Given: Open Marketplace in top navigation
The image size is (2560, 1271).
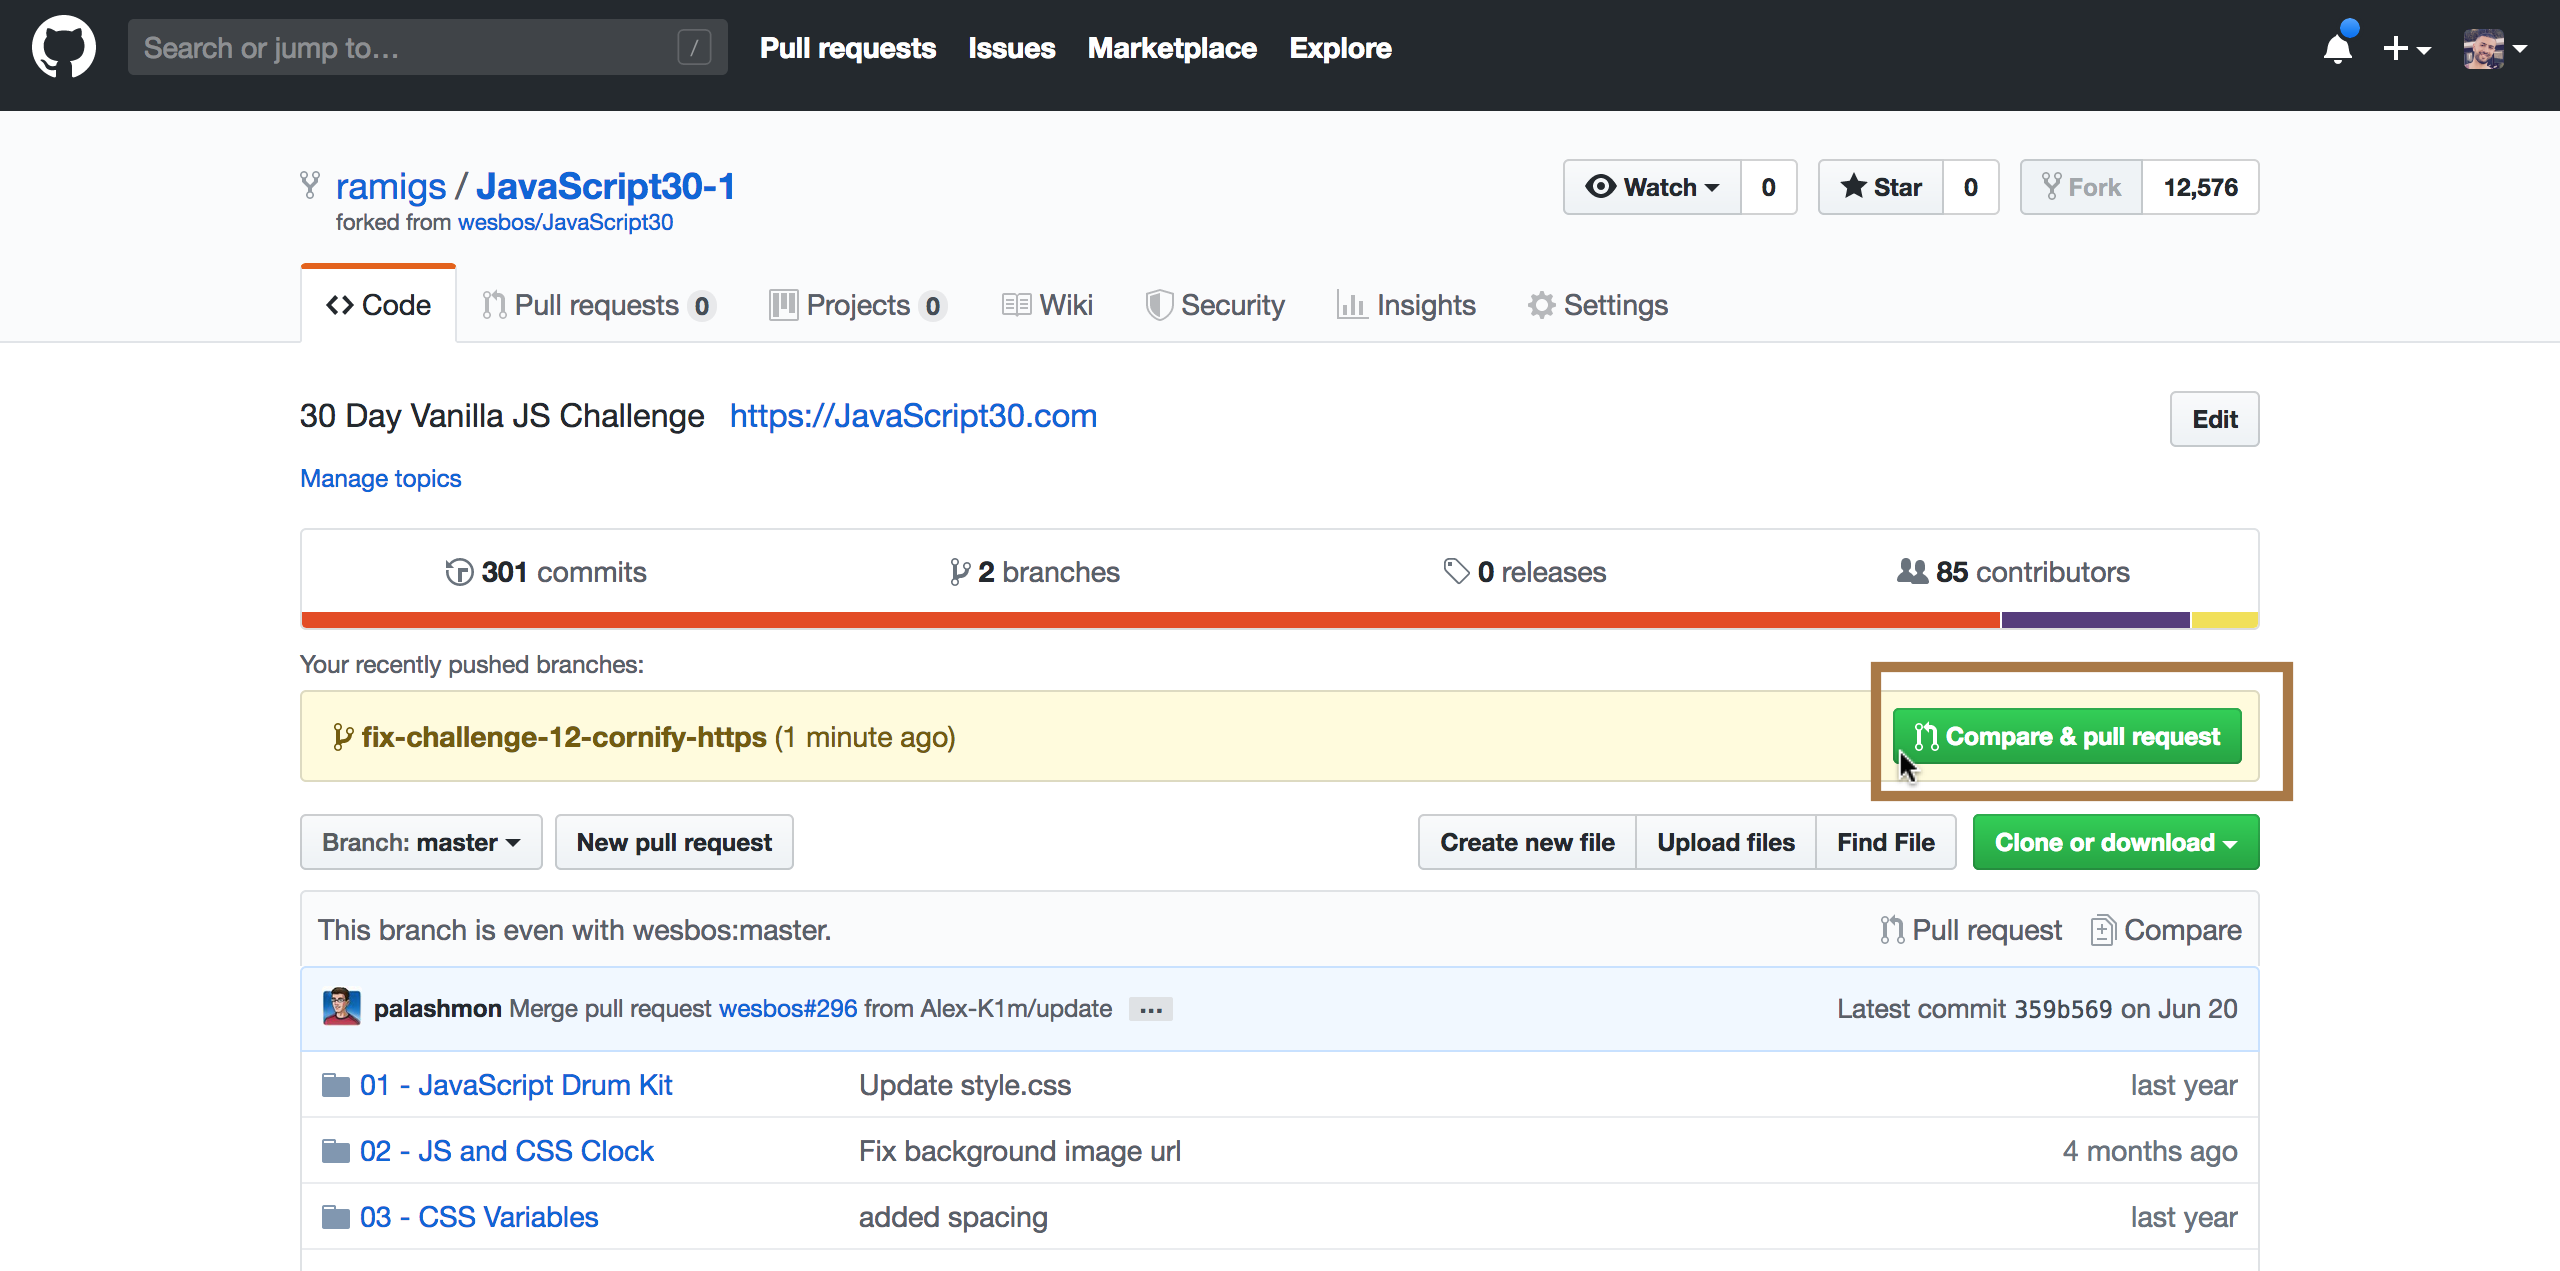Looking at the screenshot, I should (x=1172, y=48).
